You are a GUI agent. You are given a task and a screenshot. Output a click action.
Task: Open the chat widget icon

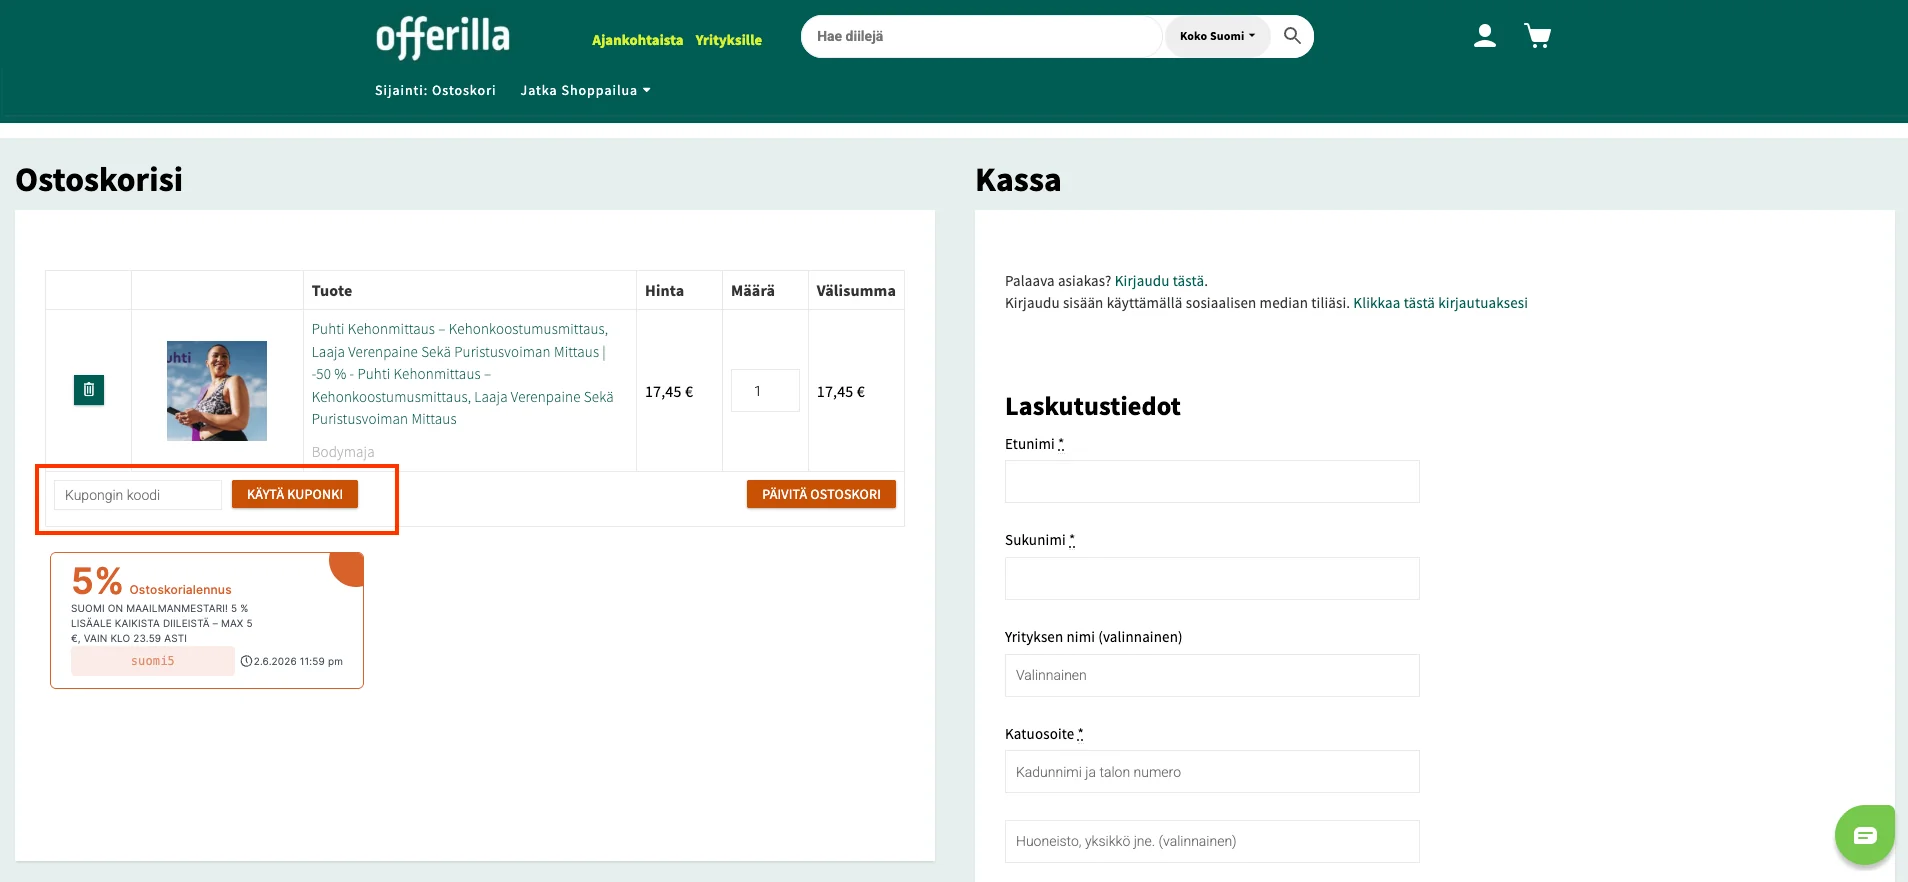(x=1865, y=835)
